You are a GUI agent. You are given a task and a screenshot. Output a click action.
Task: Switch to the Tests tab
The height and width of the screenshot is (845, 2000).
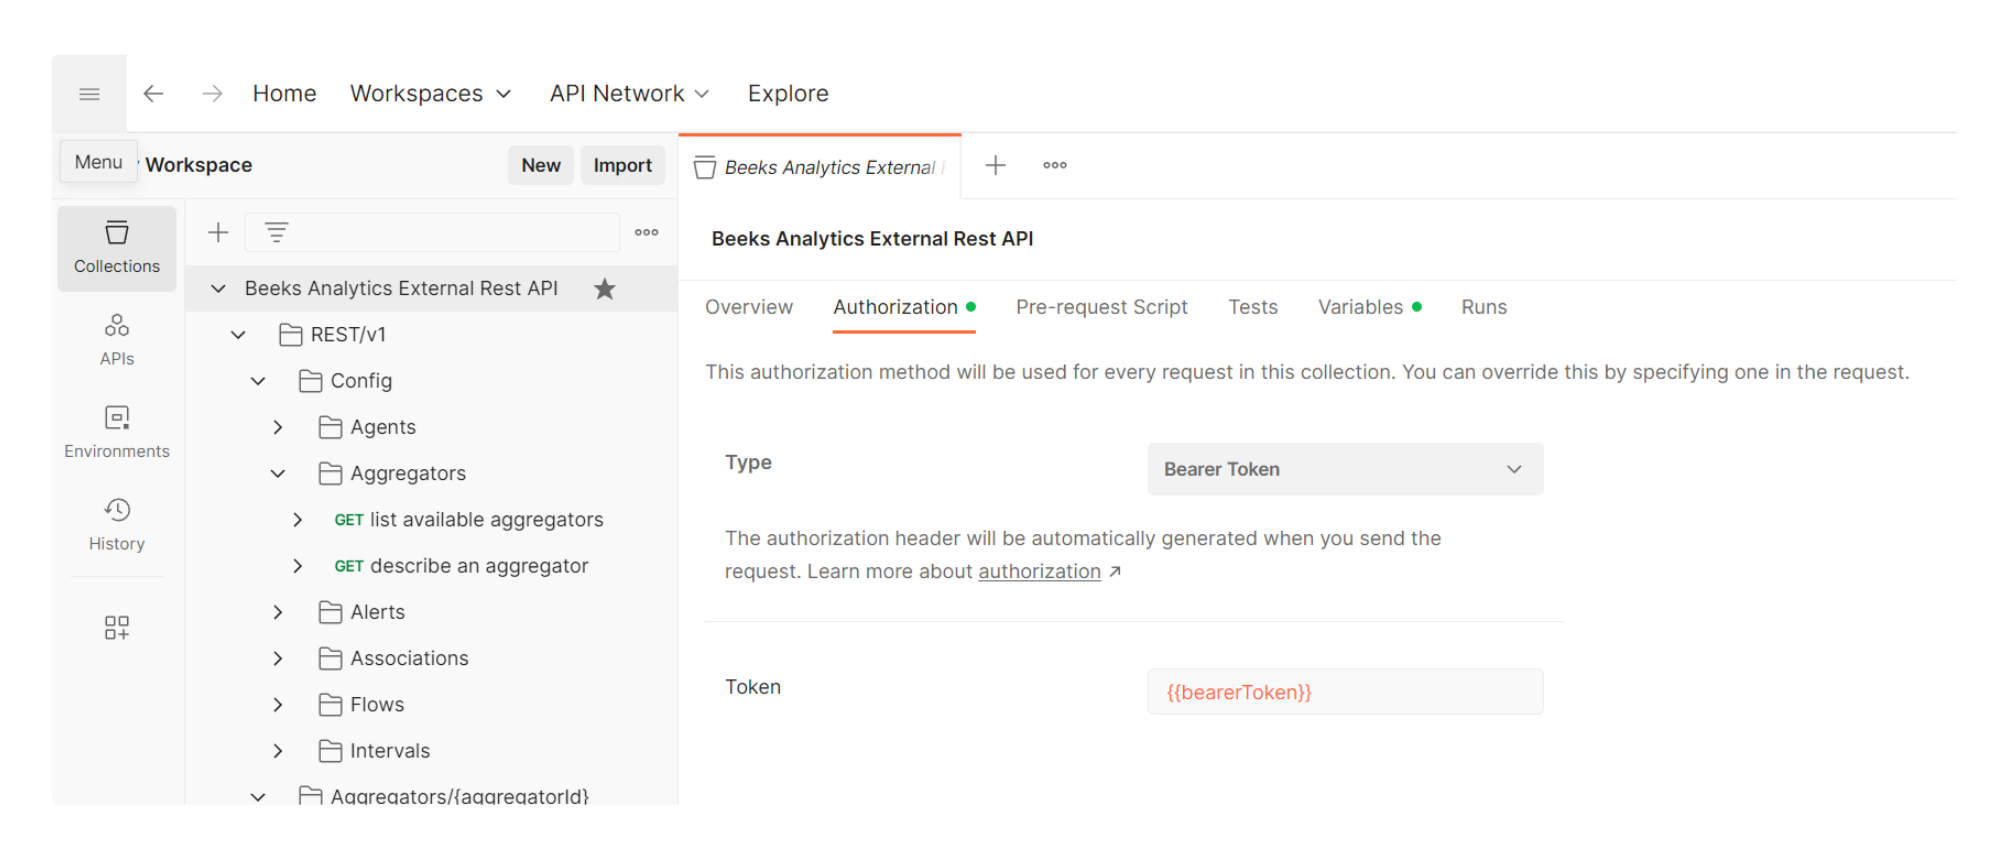pyautogui.click(x=1253, y=307)
